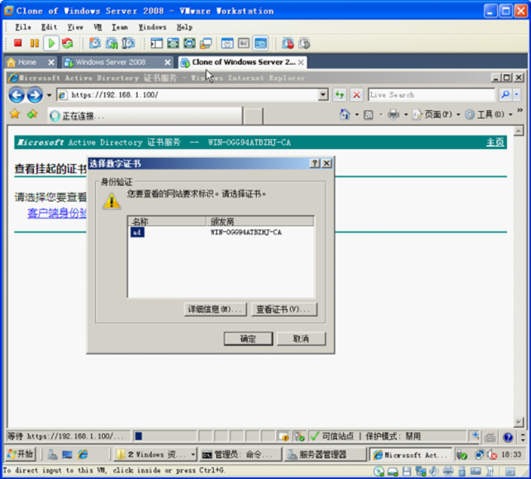The height and width of the screenshot is (479, 531).
Task: Click the 查看证书(V)... button
Action: 284,309
